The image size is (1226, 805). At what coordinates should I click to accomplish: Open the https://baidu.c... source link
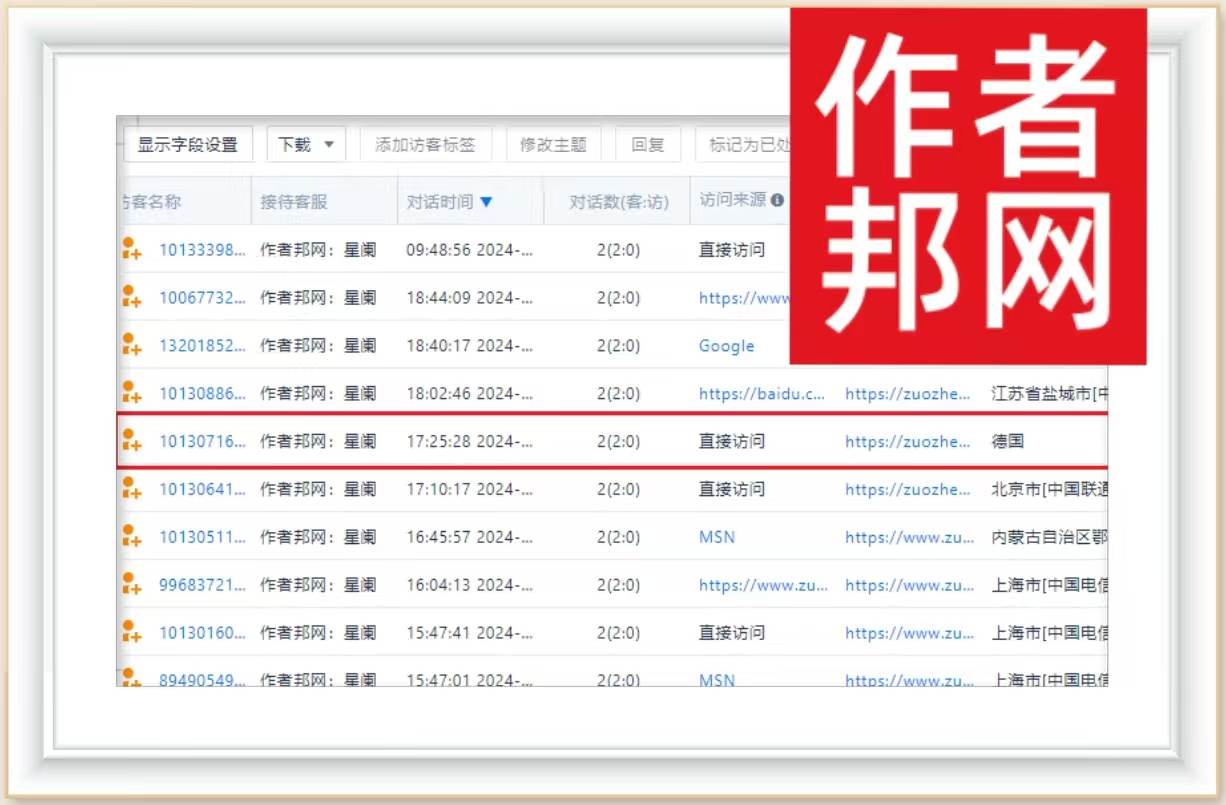(x=762, y=394)
